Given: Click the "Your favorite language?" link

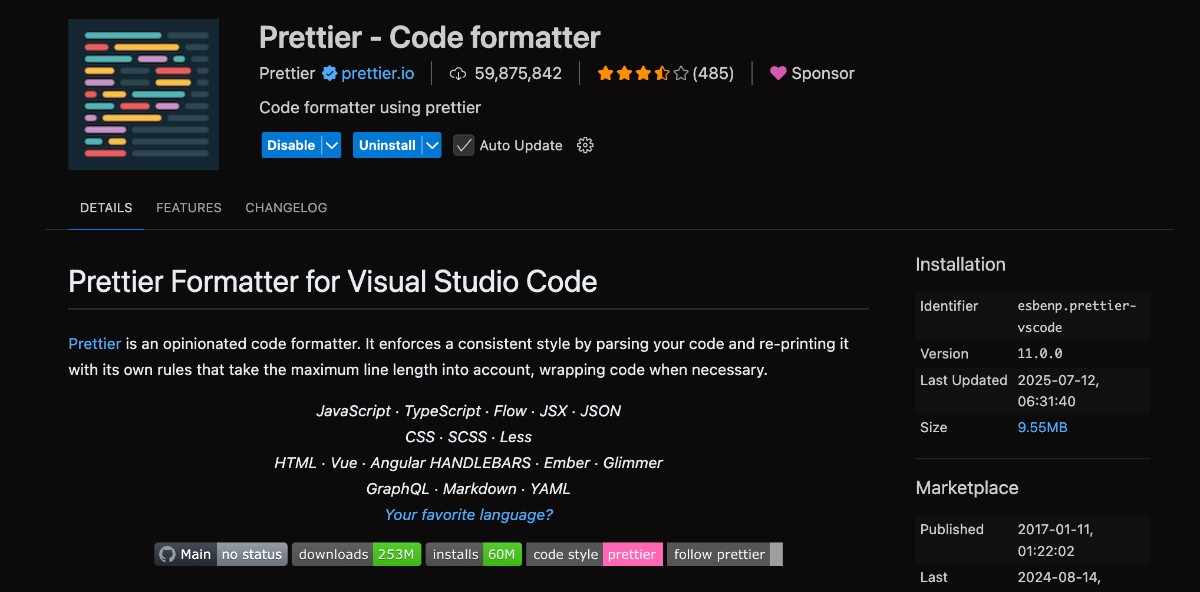Looking at the screenshot, I should (468, 514).
